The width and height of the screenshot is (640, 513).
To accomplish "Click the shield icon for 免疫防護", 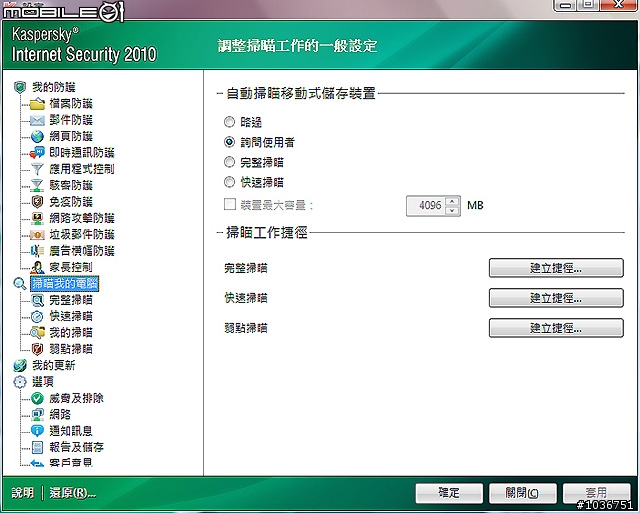I will [37, 202].
